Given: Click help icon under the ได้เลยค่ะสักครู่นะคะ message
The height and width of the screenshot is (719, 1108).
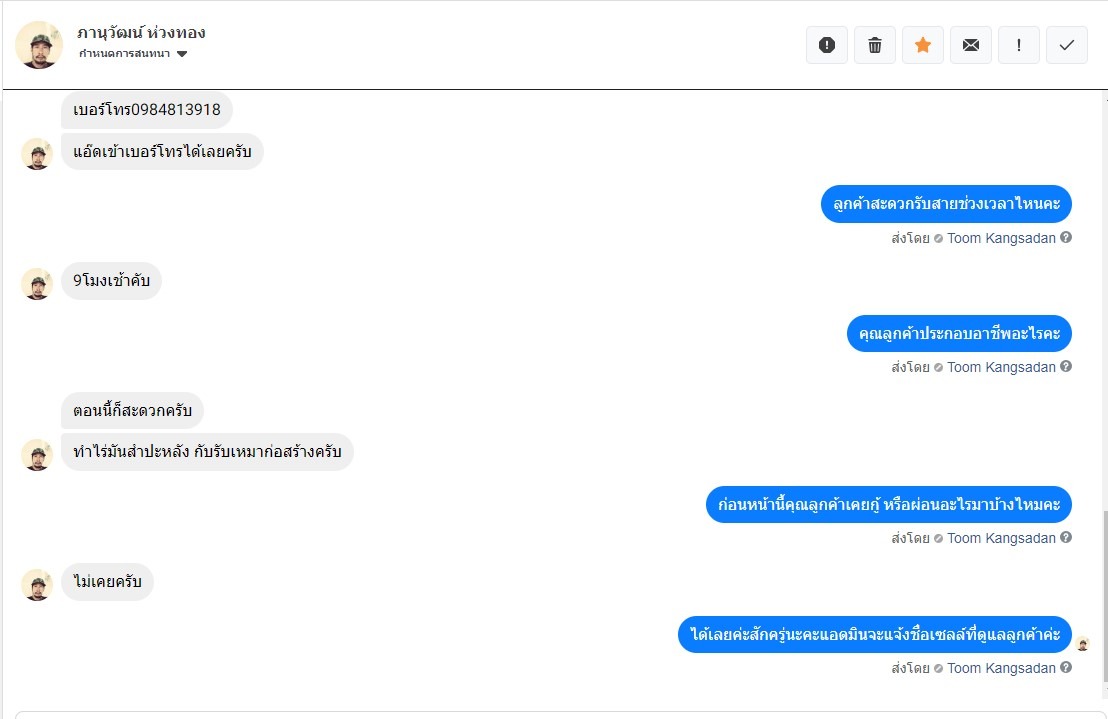Looking at the screenshot, I should 1066,668.
